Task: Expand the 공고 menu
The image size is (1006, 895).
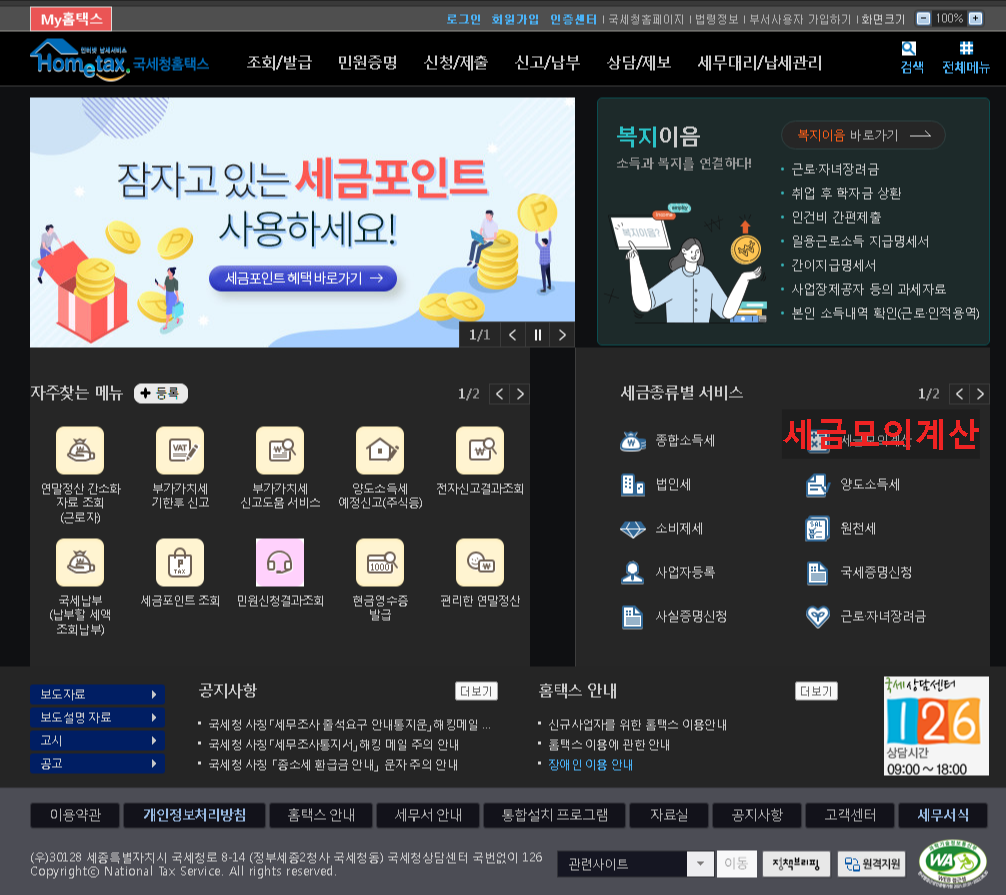Action: point(98,763)
